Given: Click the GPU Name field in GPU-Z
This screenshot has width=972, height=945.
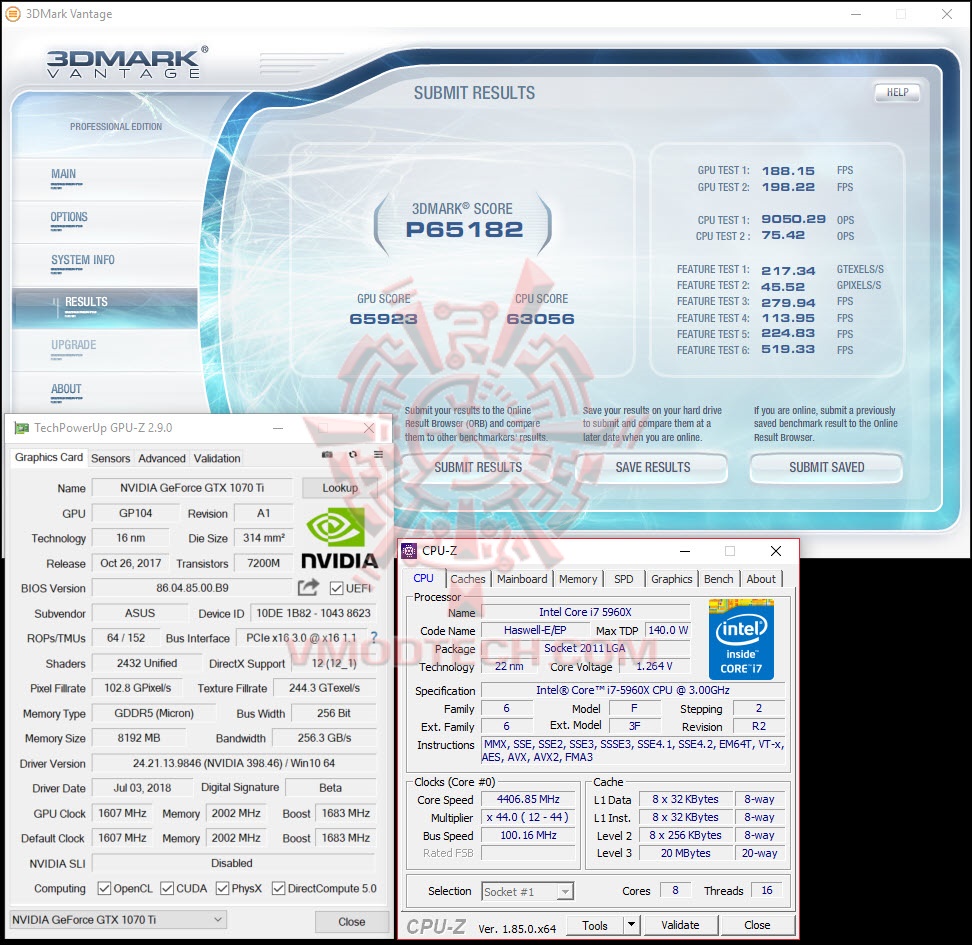Looking at the screenshot, I should (192, 488).
